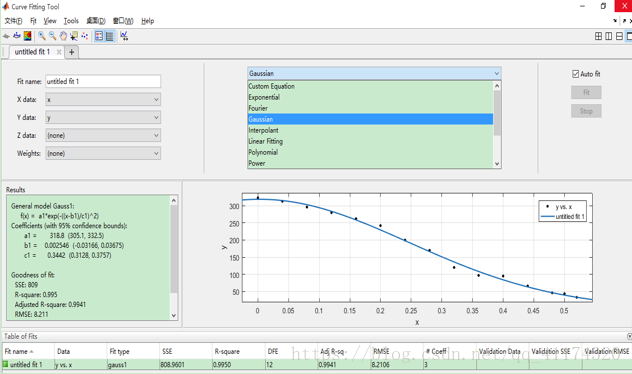Open the Z data dropdown
This screenshot has height=374, width=632.
(103, 135)
